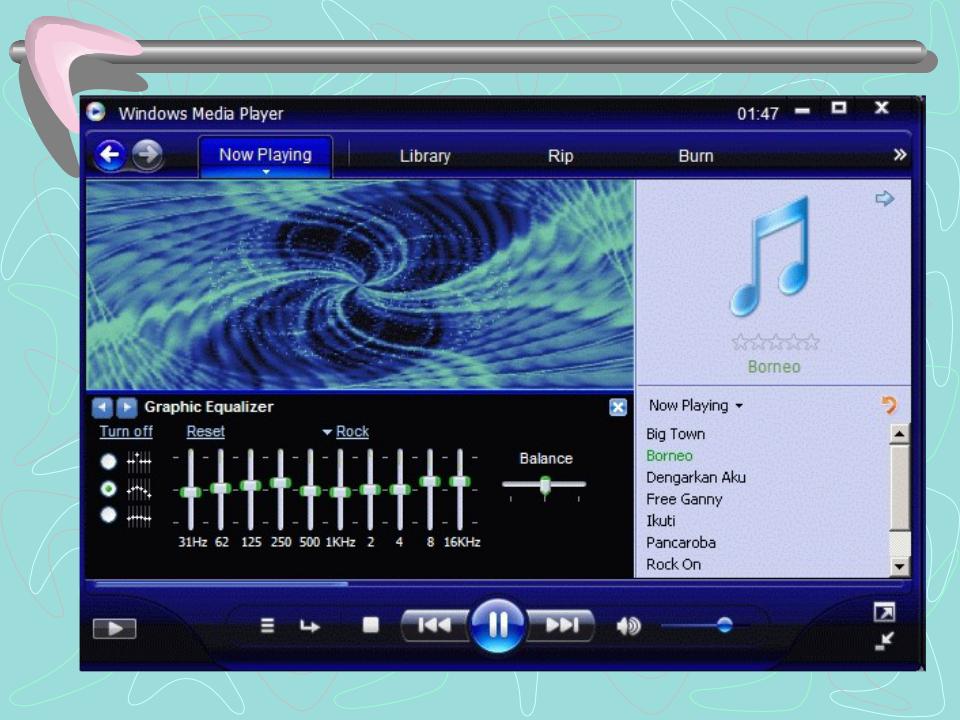Click the 2 KHz equalizer slider
This screenshot has height=720, width=960.
370,490
